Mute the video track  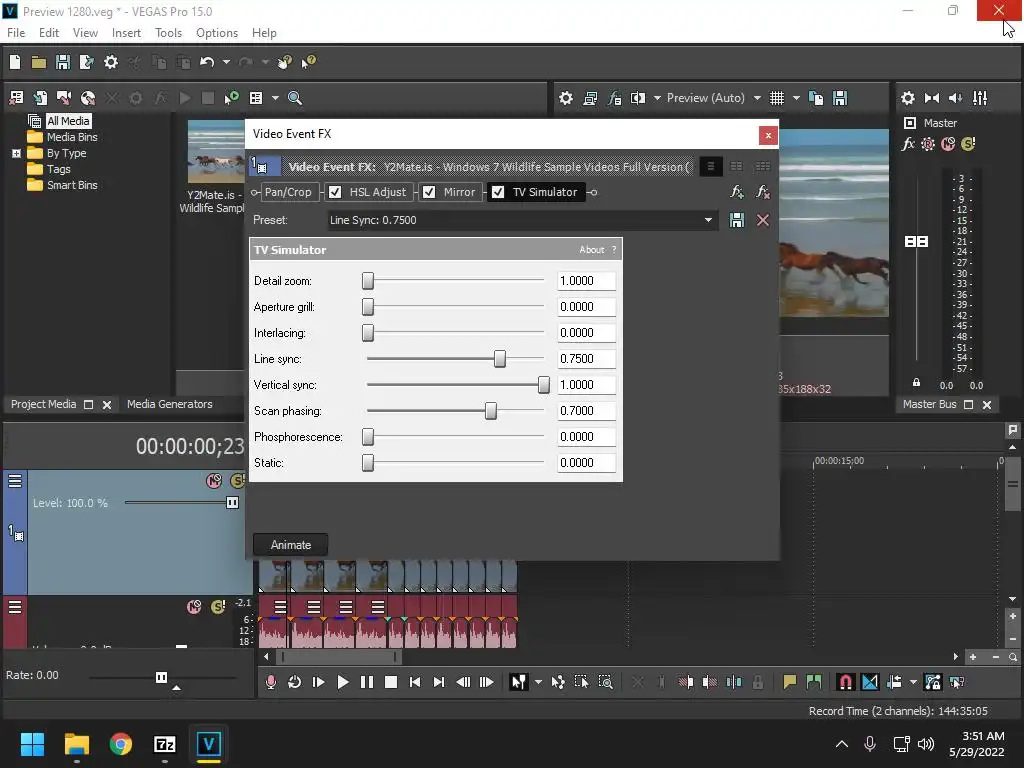point(214,481)
